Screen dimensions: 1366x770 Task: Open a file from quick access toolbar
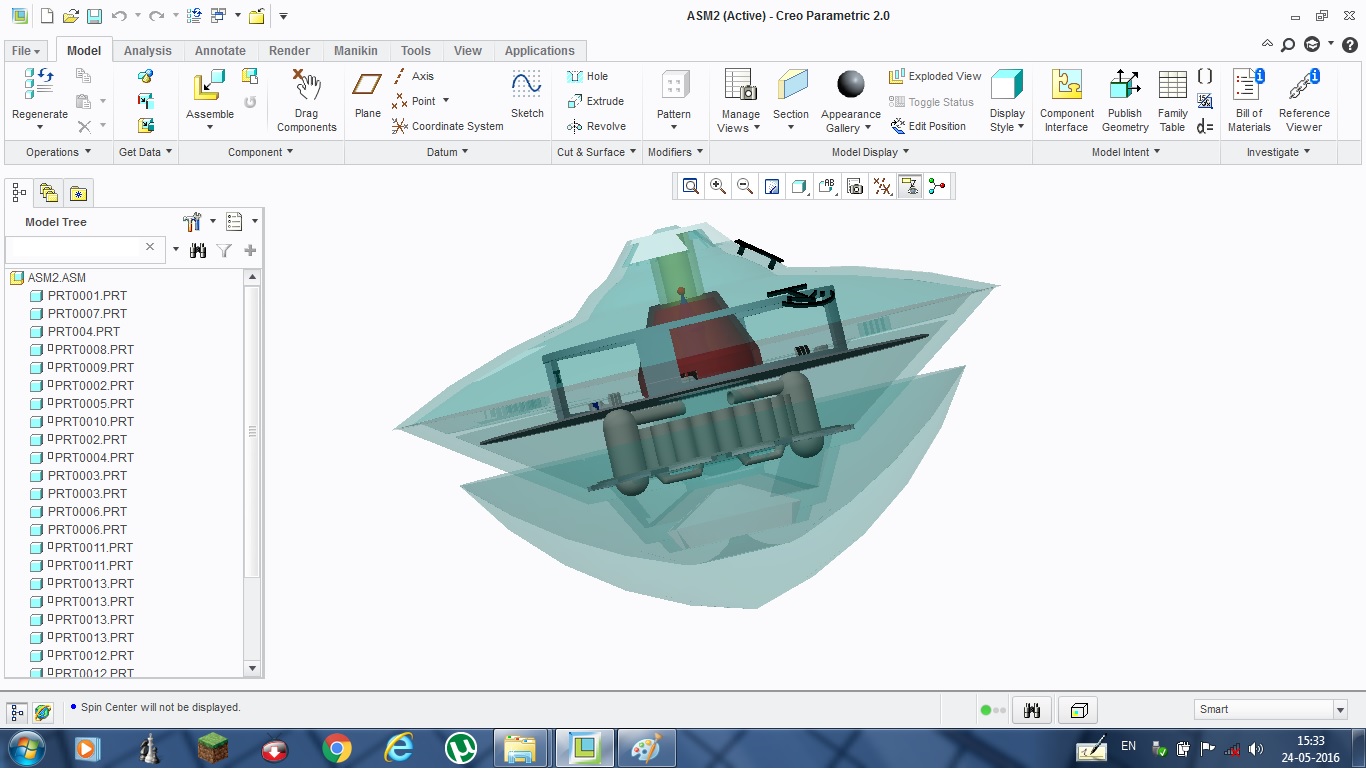point(70,16)
